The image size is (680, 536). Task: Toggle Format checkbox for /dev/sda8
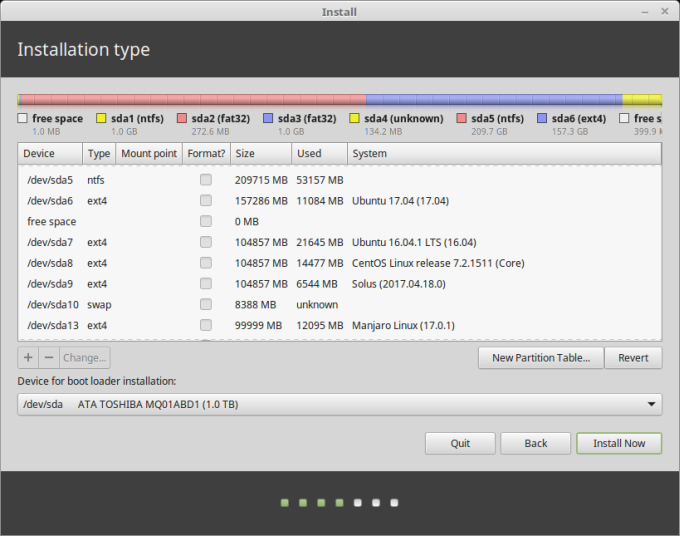point(206,263)
